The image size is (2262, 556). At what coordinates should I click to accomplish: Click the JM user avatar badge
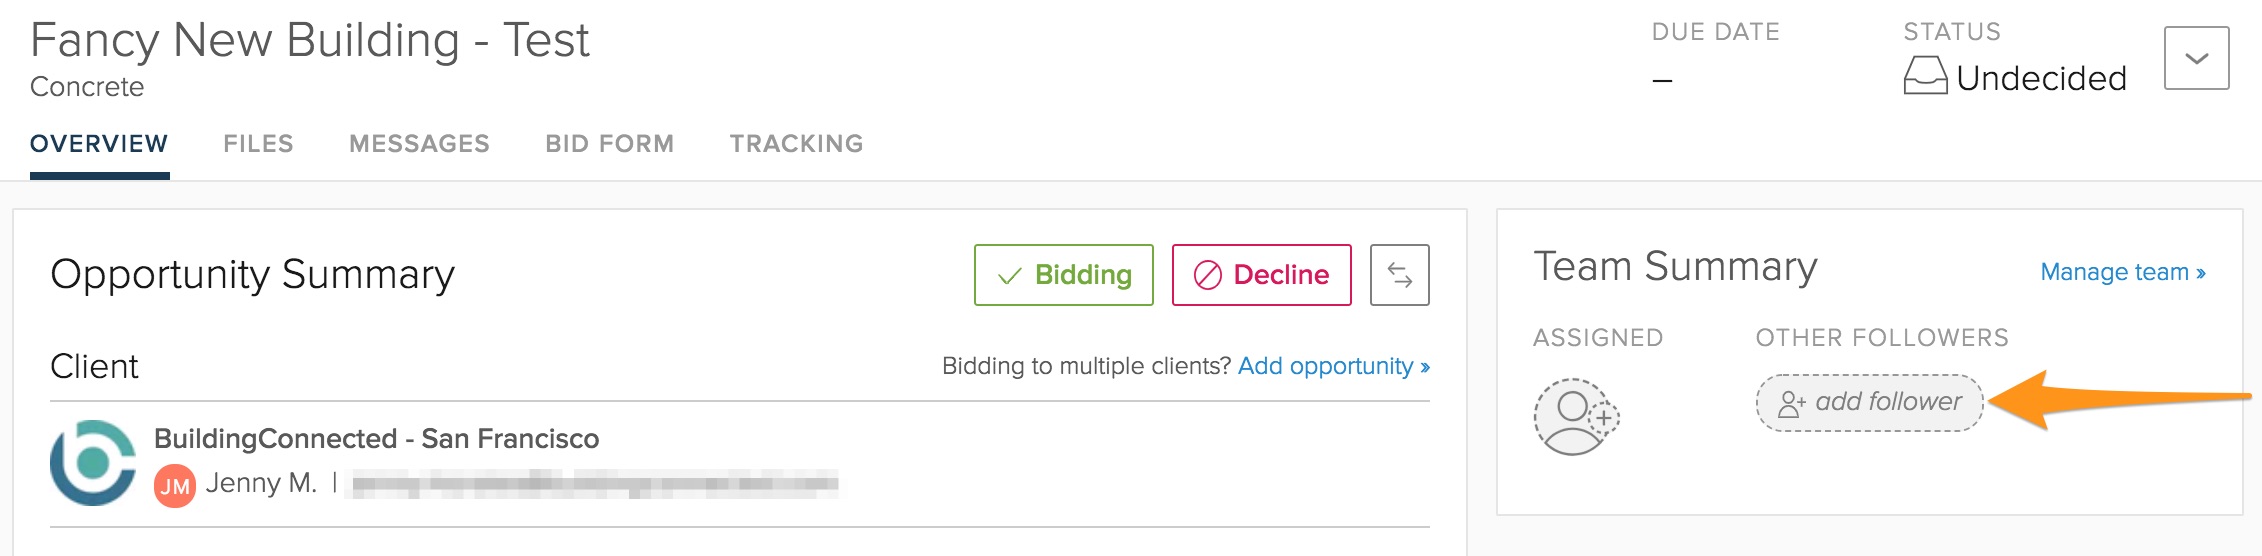click(175, 486)
